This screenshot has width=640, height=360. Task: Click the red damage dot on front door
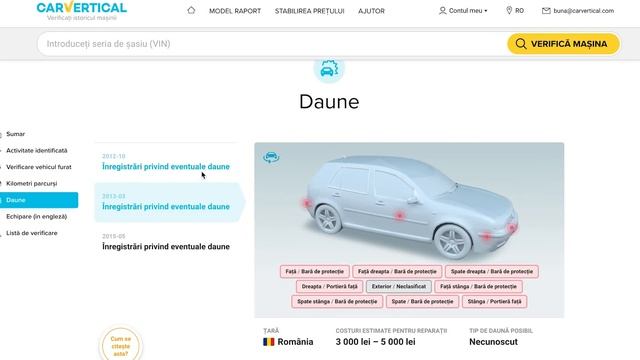[x=400, y=216]
